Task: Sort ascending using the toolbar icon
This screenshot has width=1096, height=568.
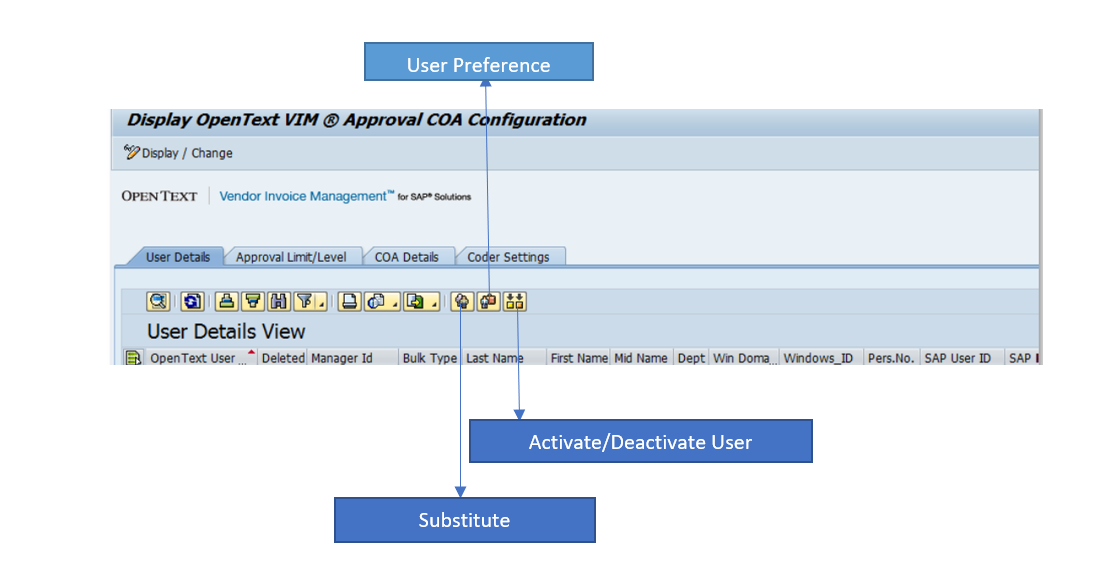Action: [226, 301]
